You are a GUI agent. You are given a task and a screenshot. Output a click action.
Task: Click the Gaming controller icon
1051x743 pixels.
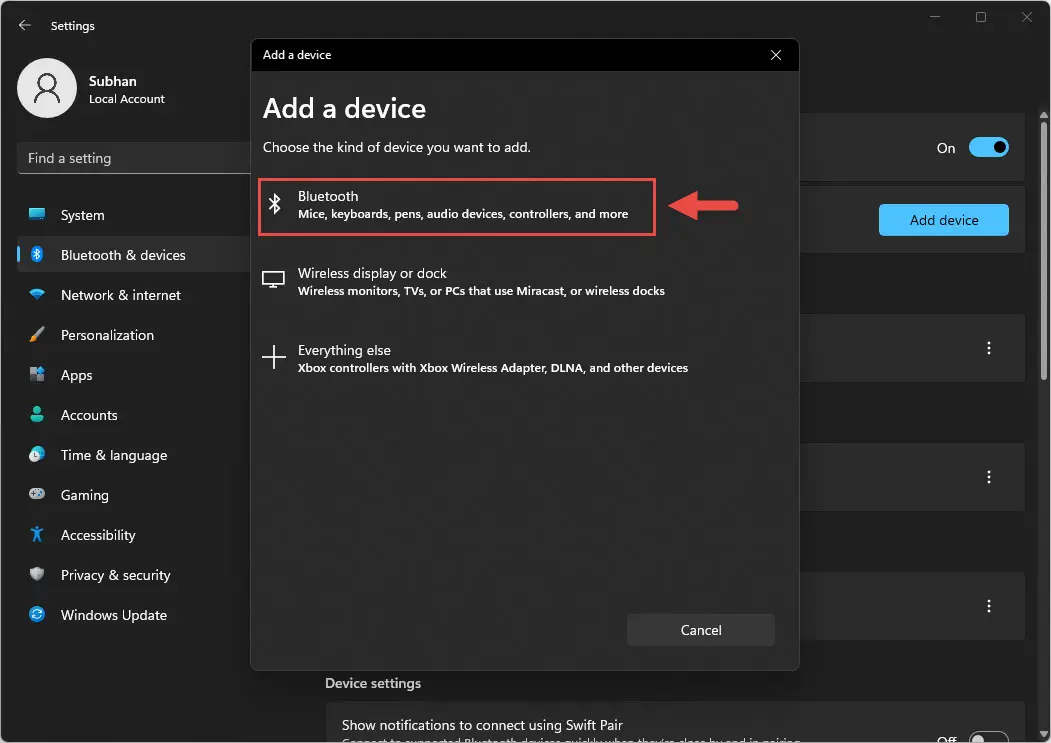click(37, 494)
